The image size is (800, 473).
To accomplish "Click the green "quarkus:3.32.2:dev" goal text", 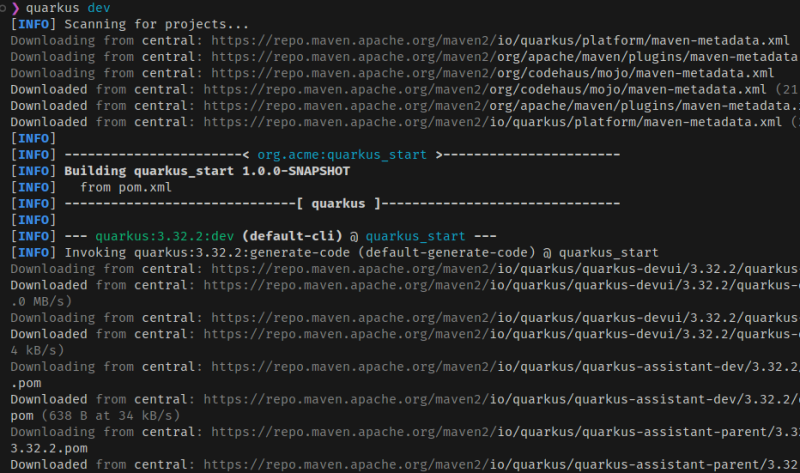I will pos(164,236).
